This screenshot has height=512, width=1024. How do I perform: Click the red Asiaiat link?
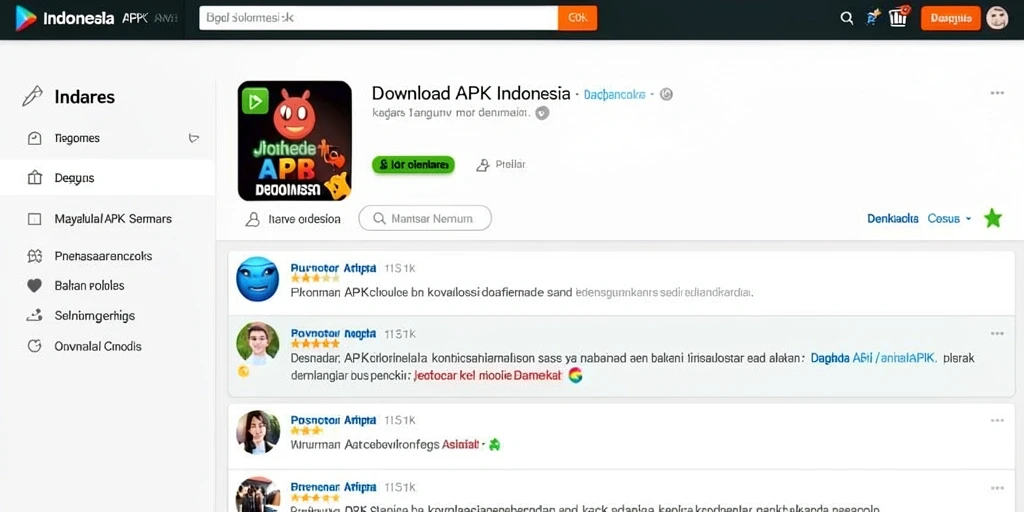[x=460, y=445]
